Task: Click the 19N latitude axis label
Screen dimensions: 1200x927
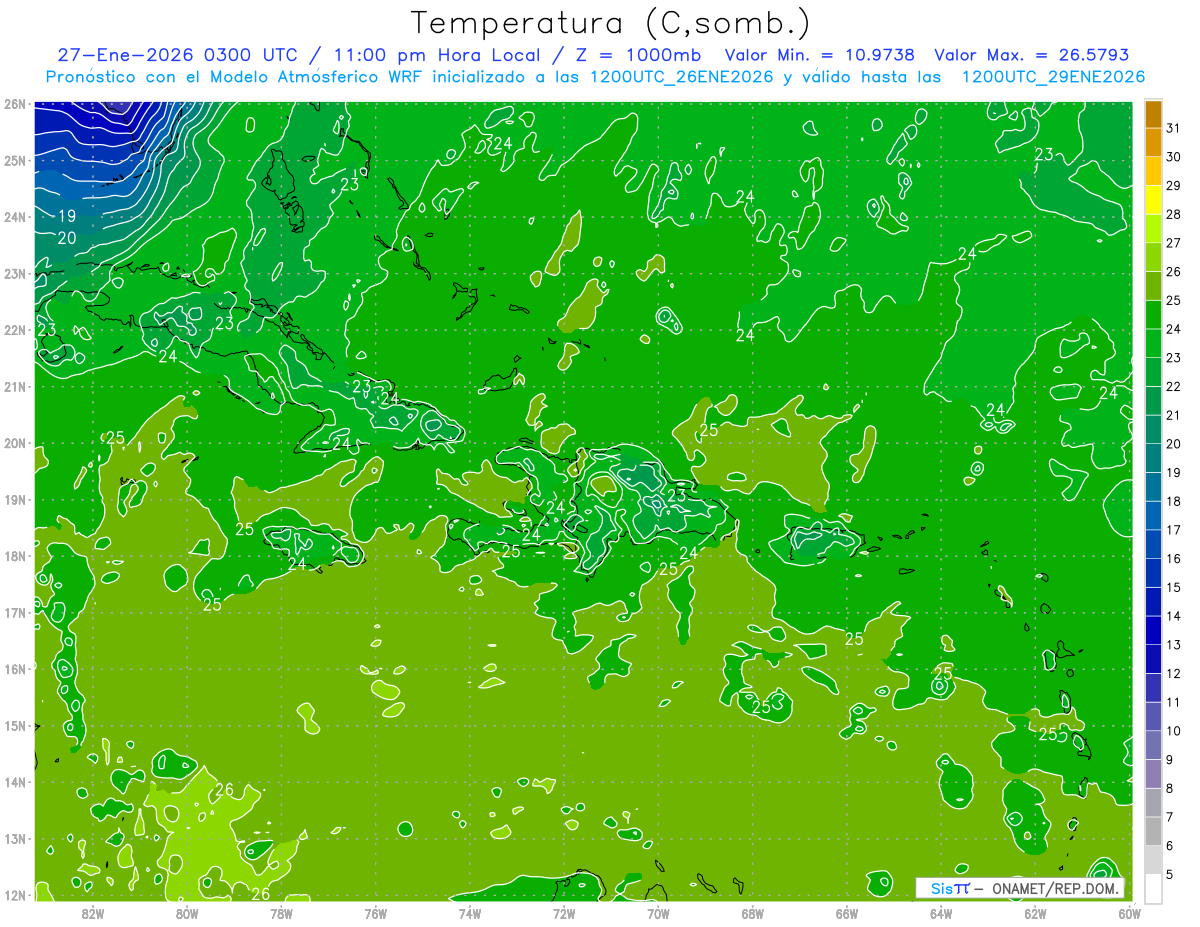Action: (x=14, y=499)
